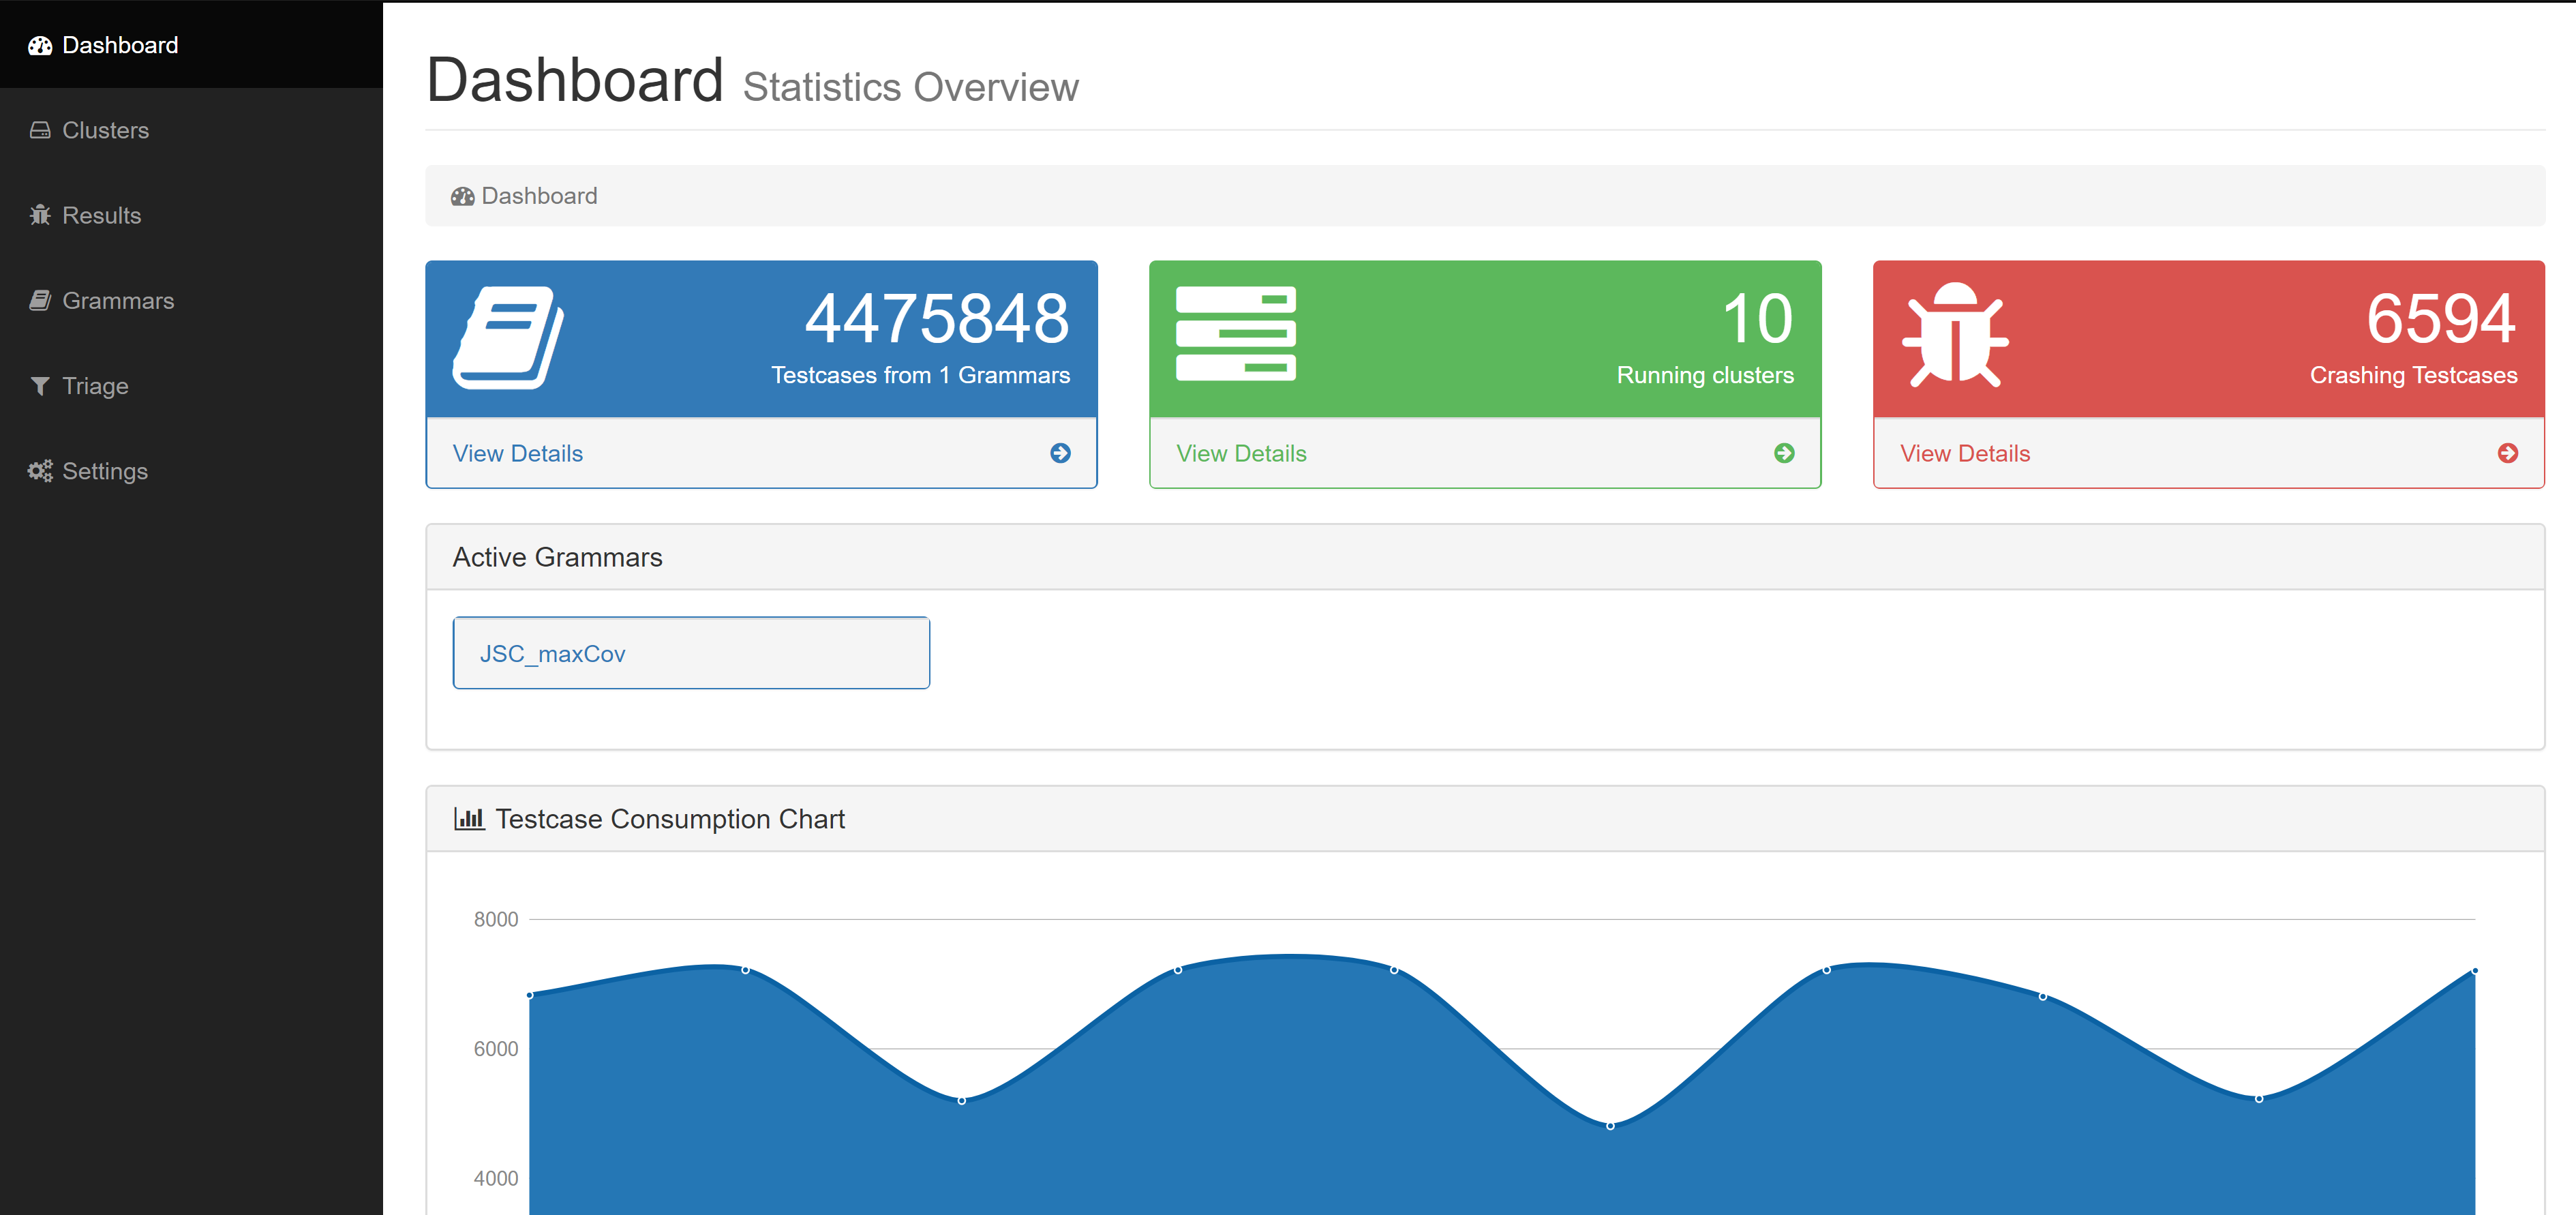This screenshot has width=2576, height=1215.
Task: Click the Dashboard breadcrumb entry
Action: coord(539,196)
